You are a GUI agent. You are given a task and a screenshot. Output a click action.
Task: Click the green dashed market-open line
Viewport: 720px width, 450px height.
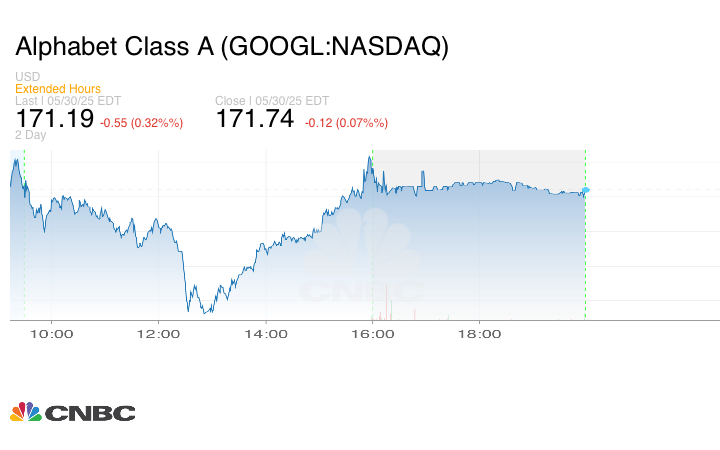tap(24, 250)
